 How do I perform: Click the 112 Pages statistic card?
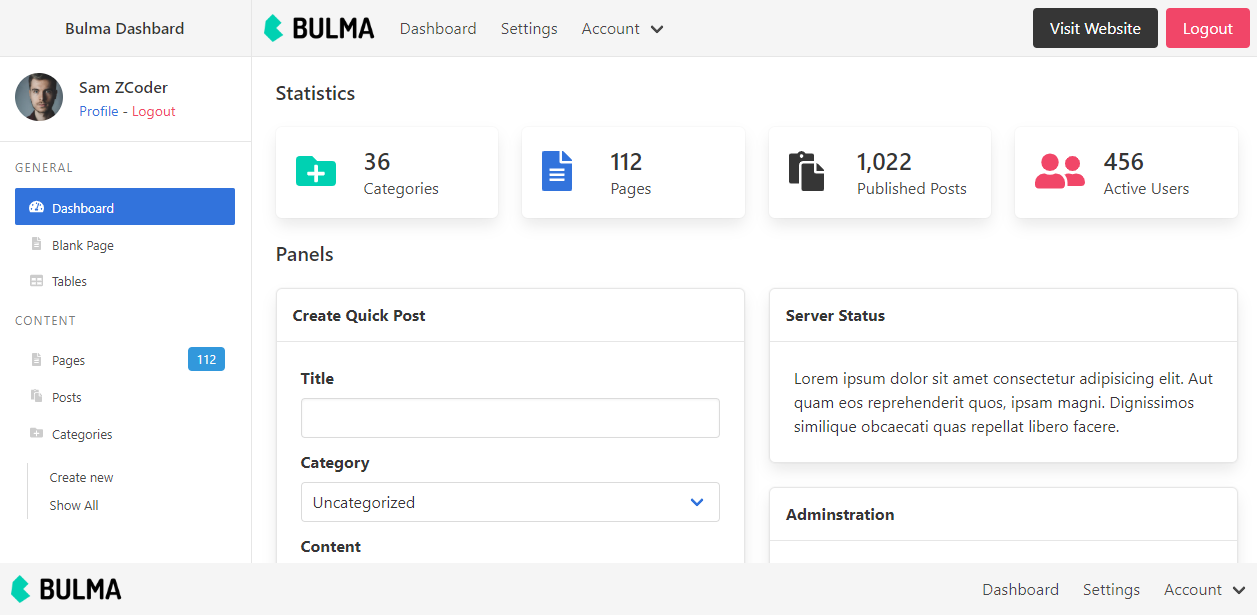(x=633, y=172)
